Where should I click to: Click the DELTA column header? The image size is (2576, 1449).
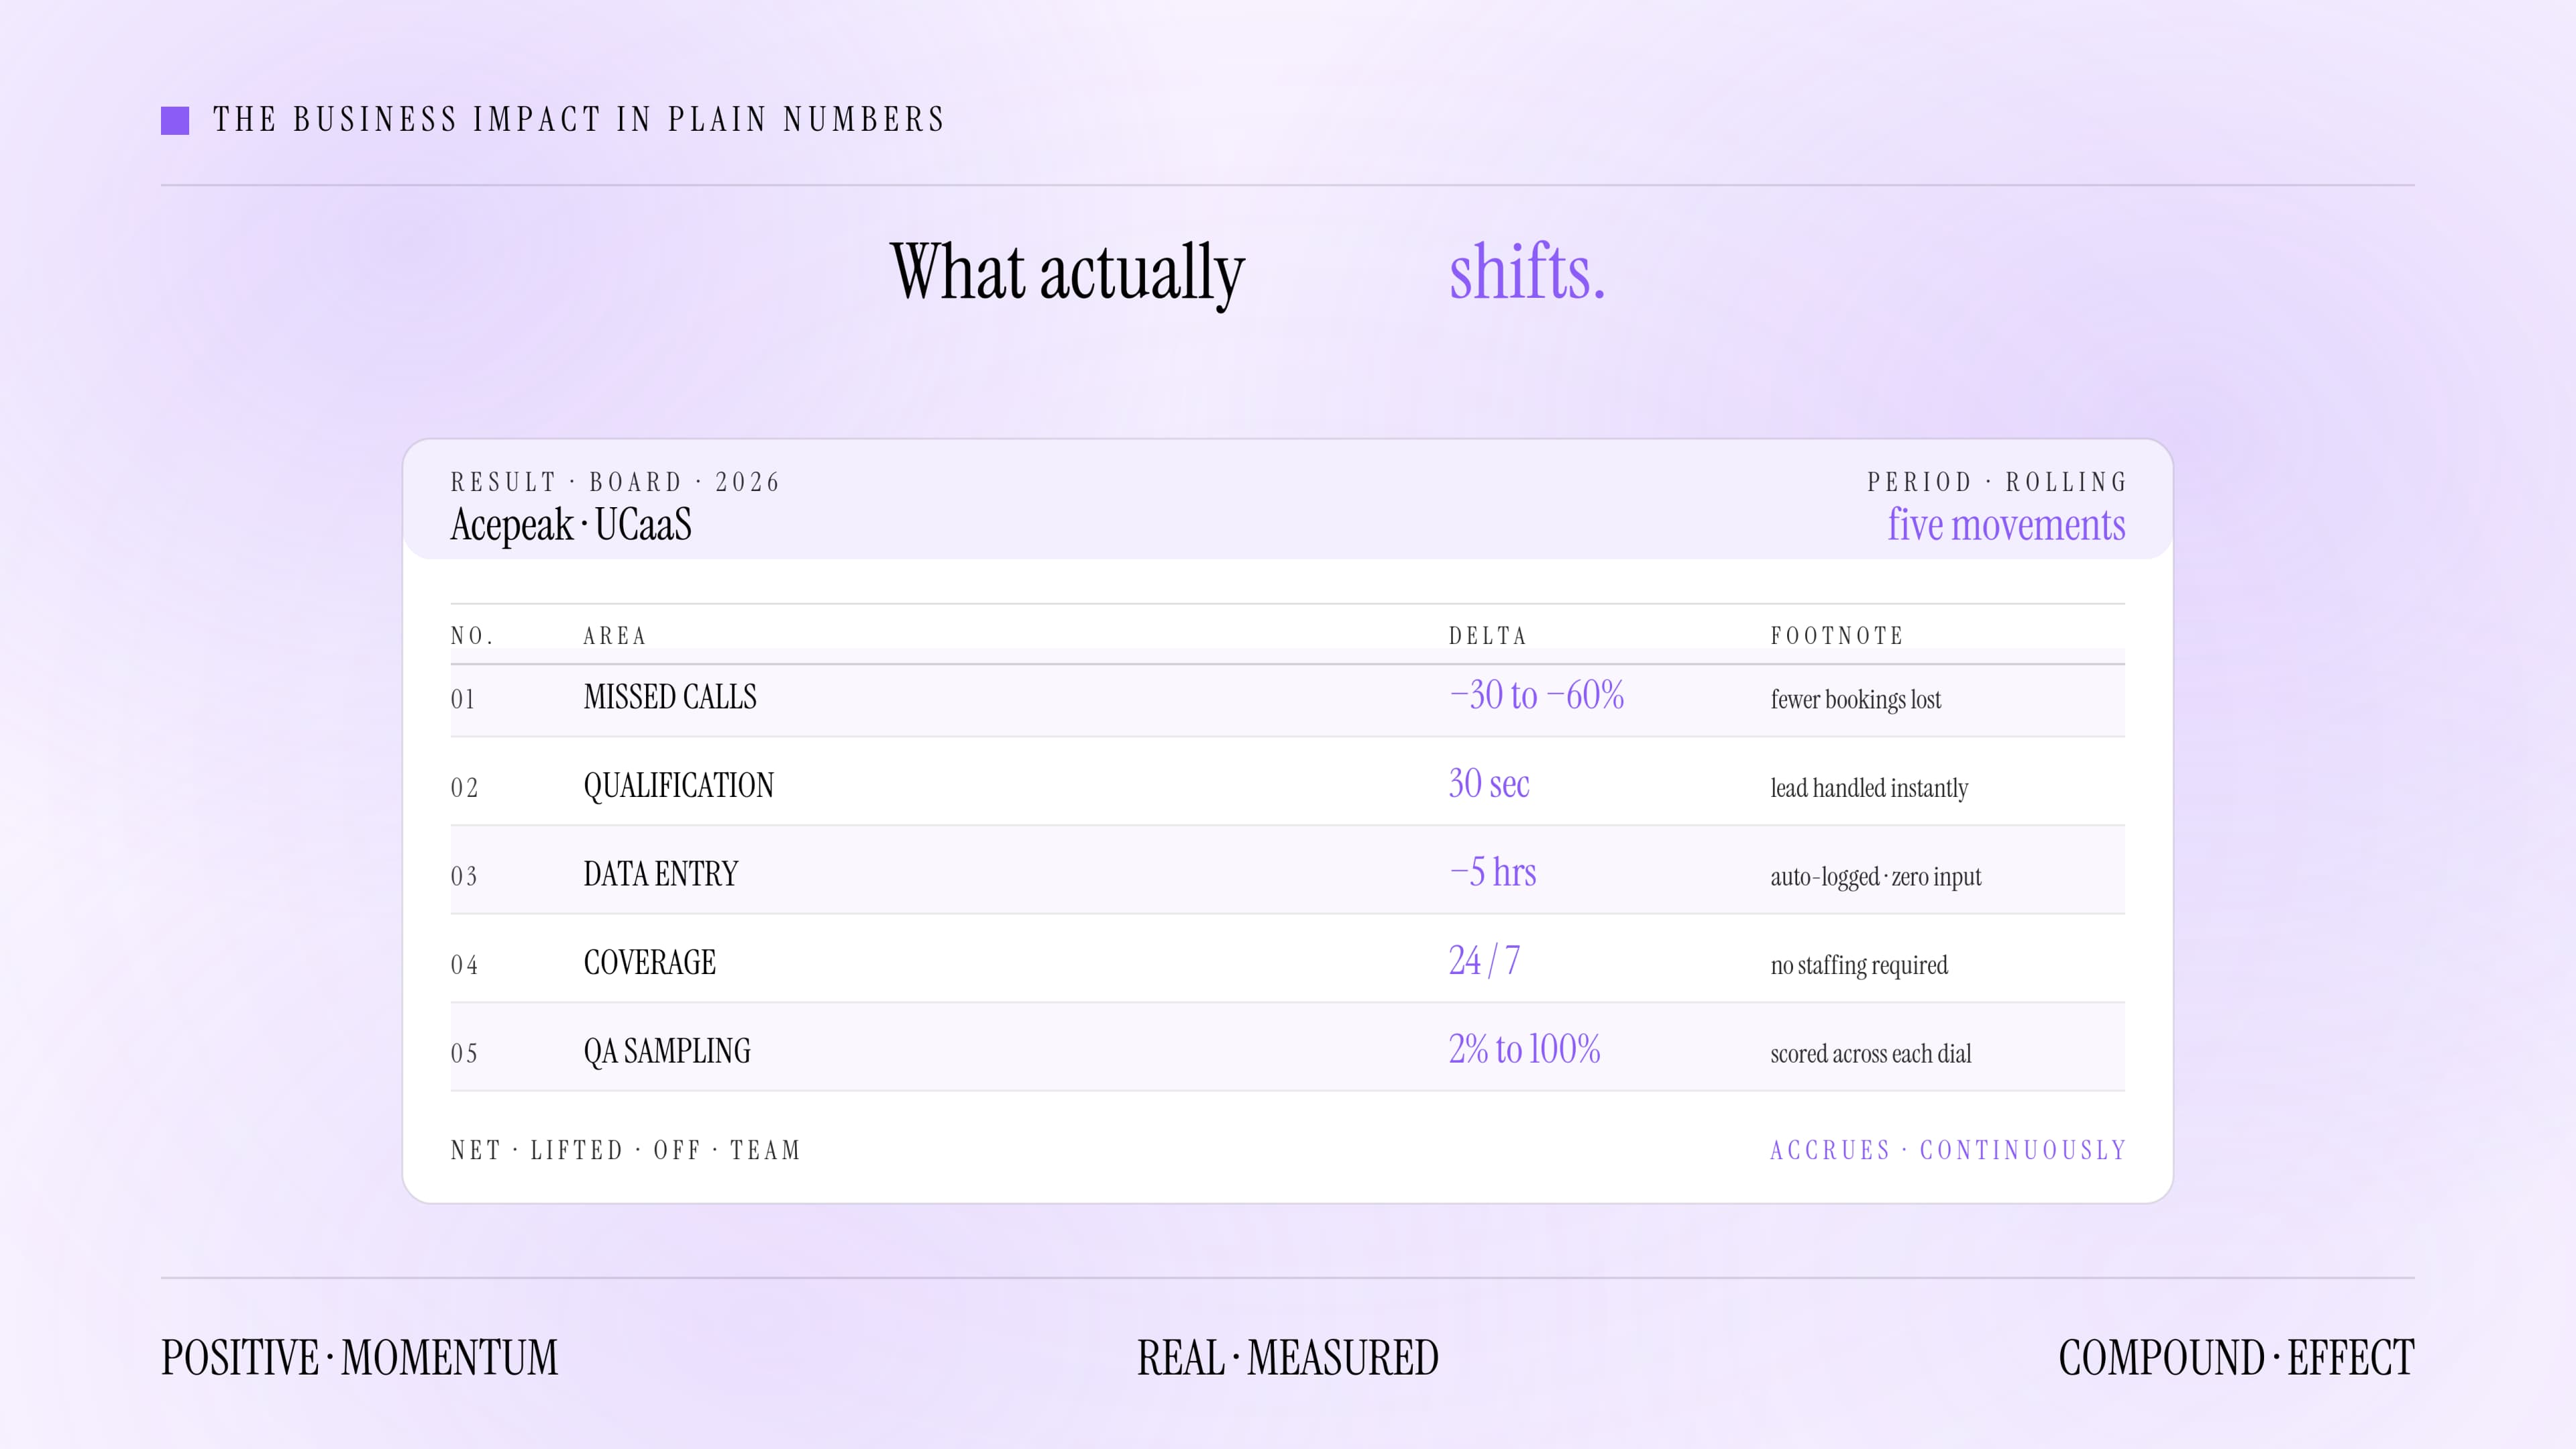coord(1487,636)
